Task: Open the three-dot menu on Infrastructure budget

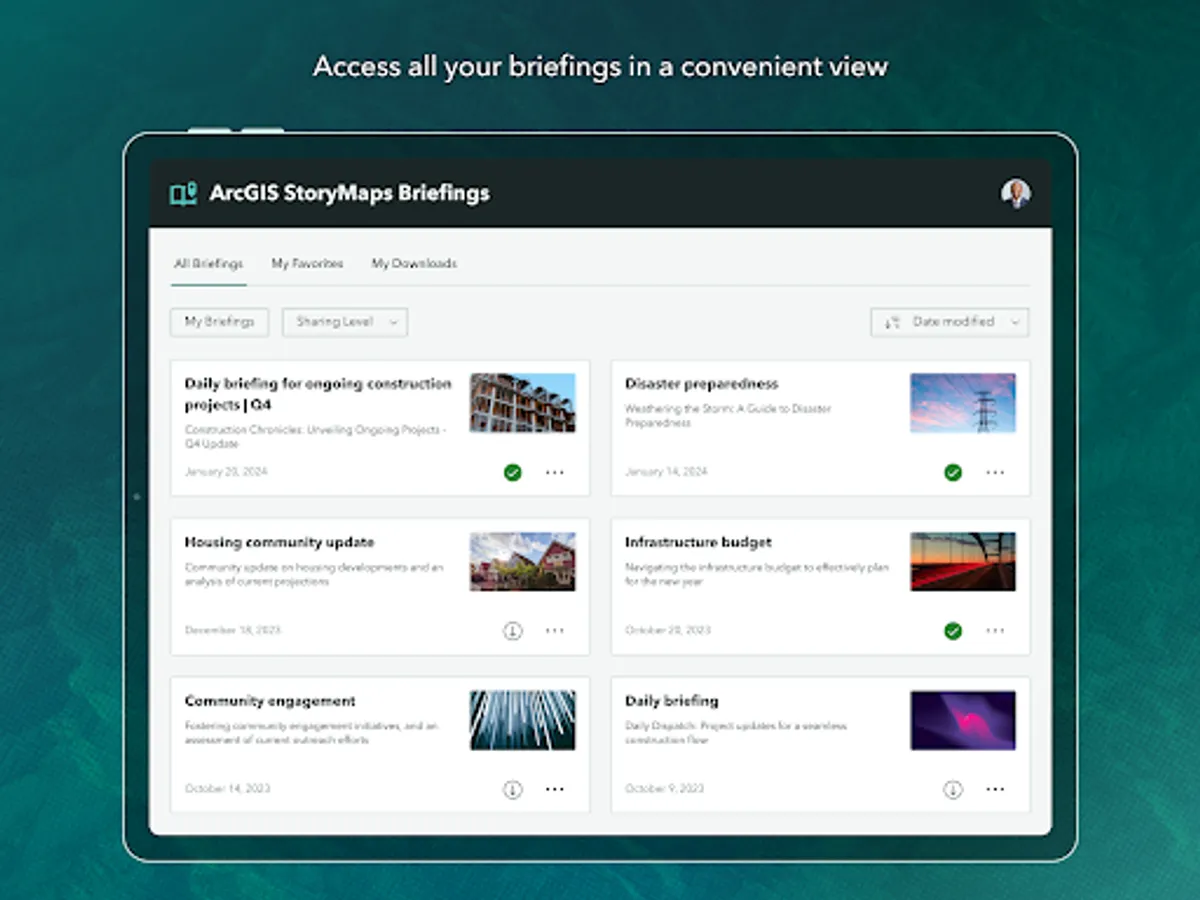Action: [995, 630]
